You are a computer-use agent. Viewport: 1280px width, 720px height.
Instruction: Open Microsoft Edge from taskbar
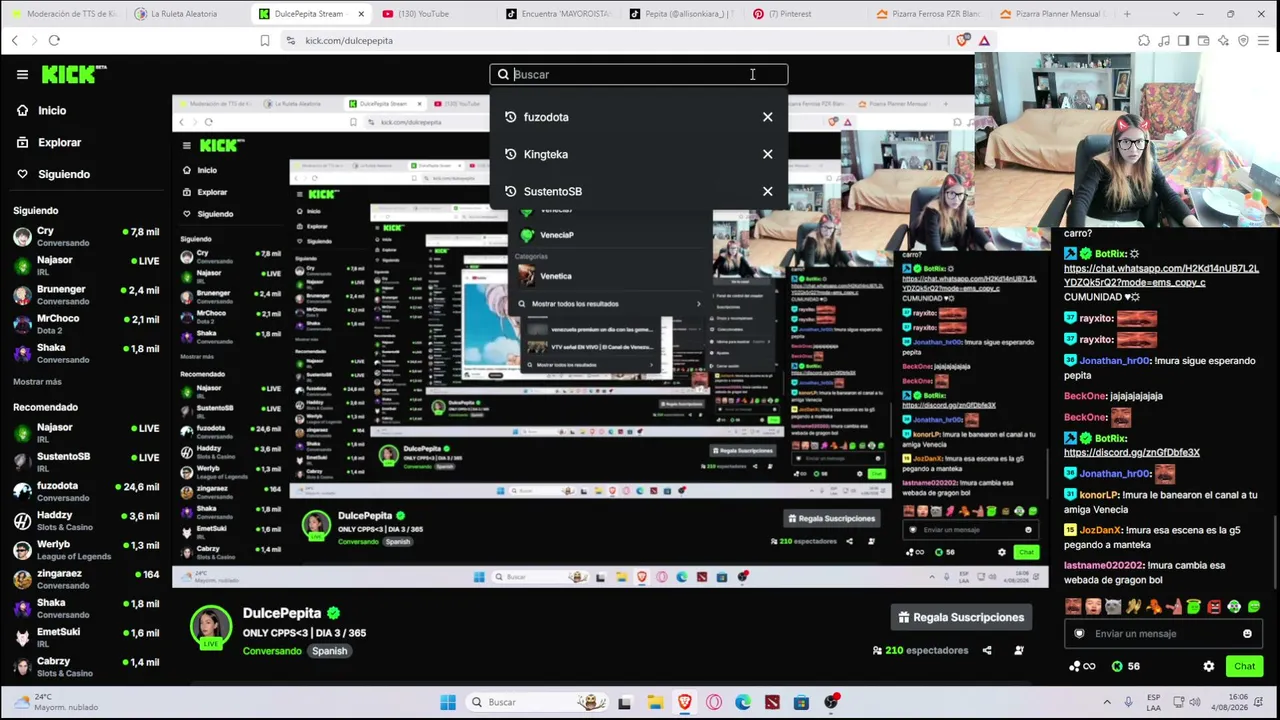tap(743, 702)
